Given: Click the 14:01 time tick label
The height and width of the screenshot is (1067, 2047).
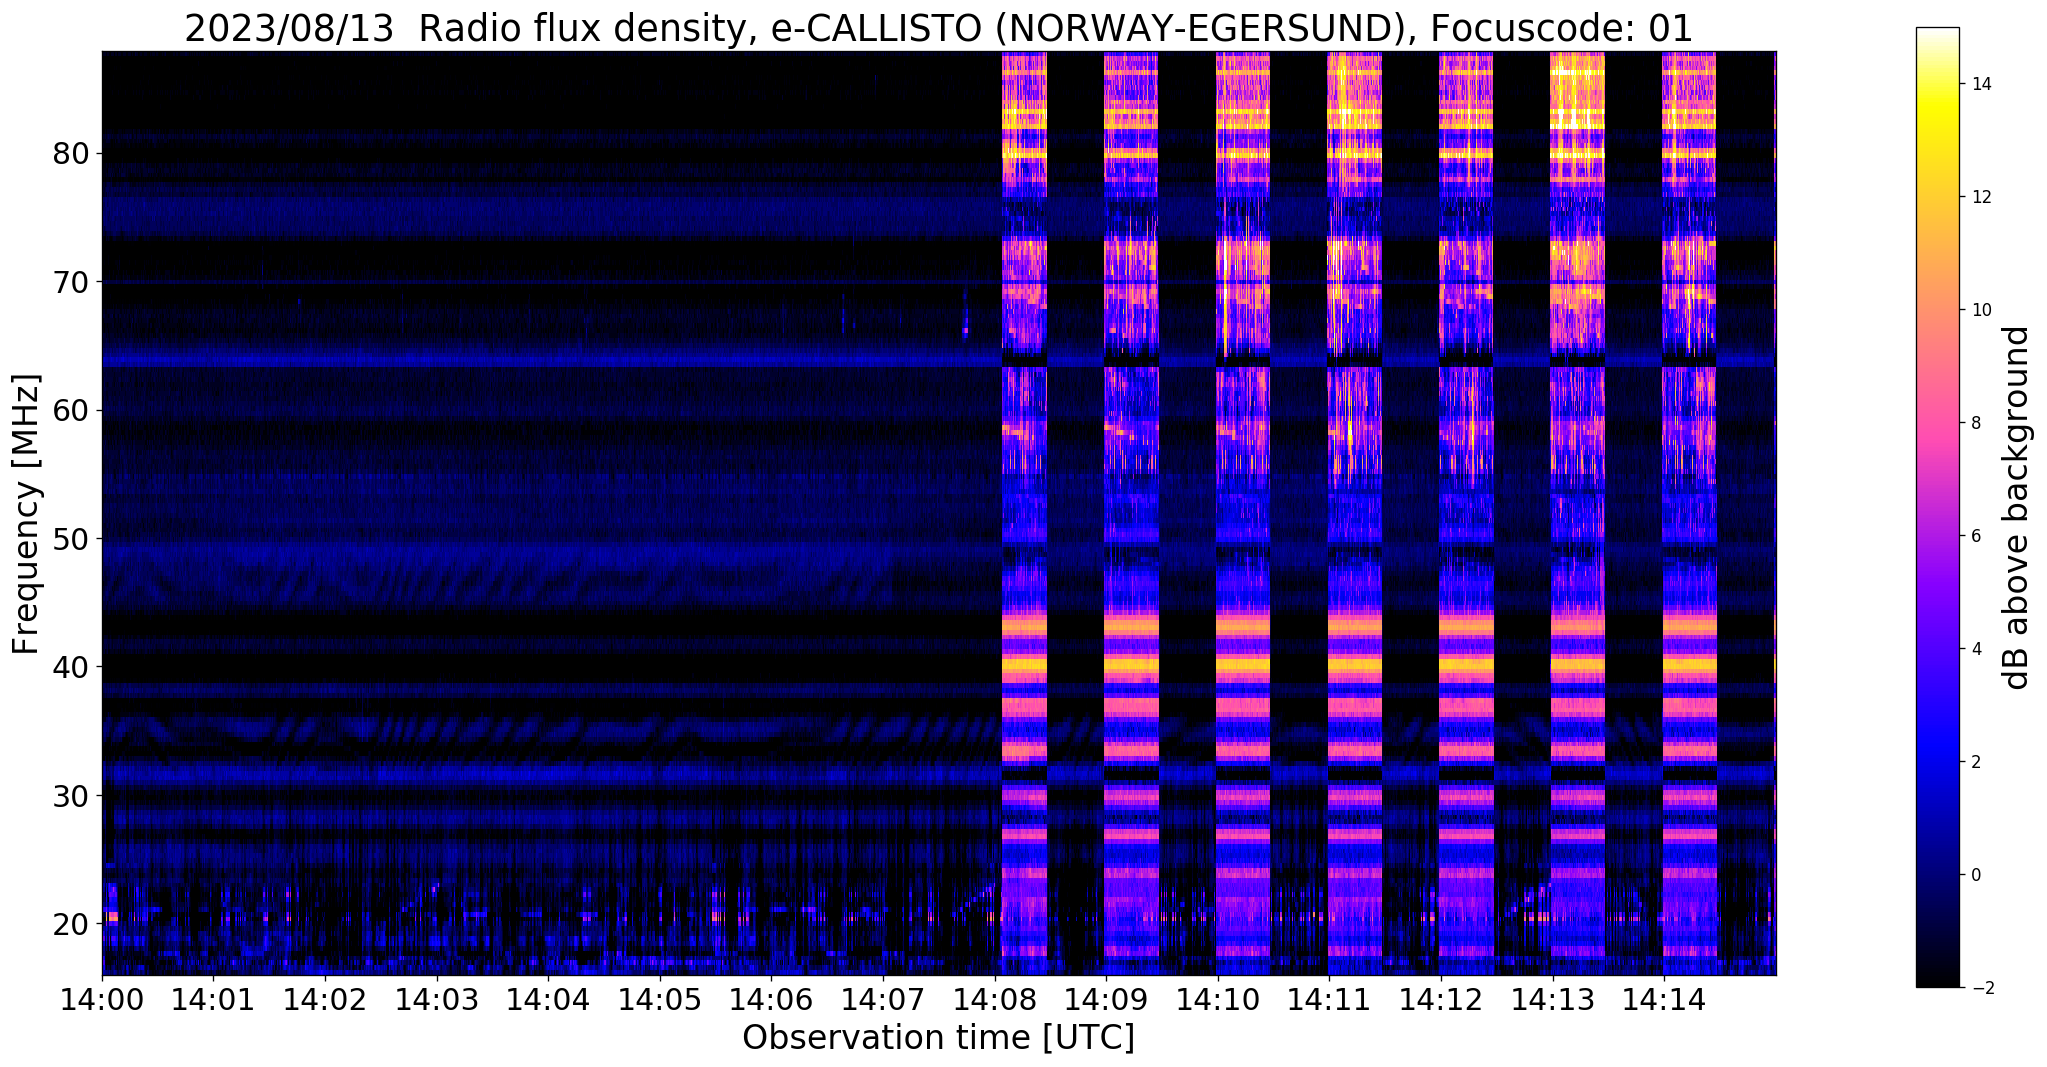Looking at the screenshot, I should tap(214, 999).
